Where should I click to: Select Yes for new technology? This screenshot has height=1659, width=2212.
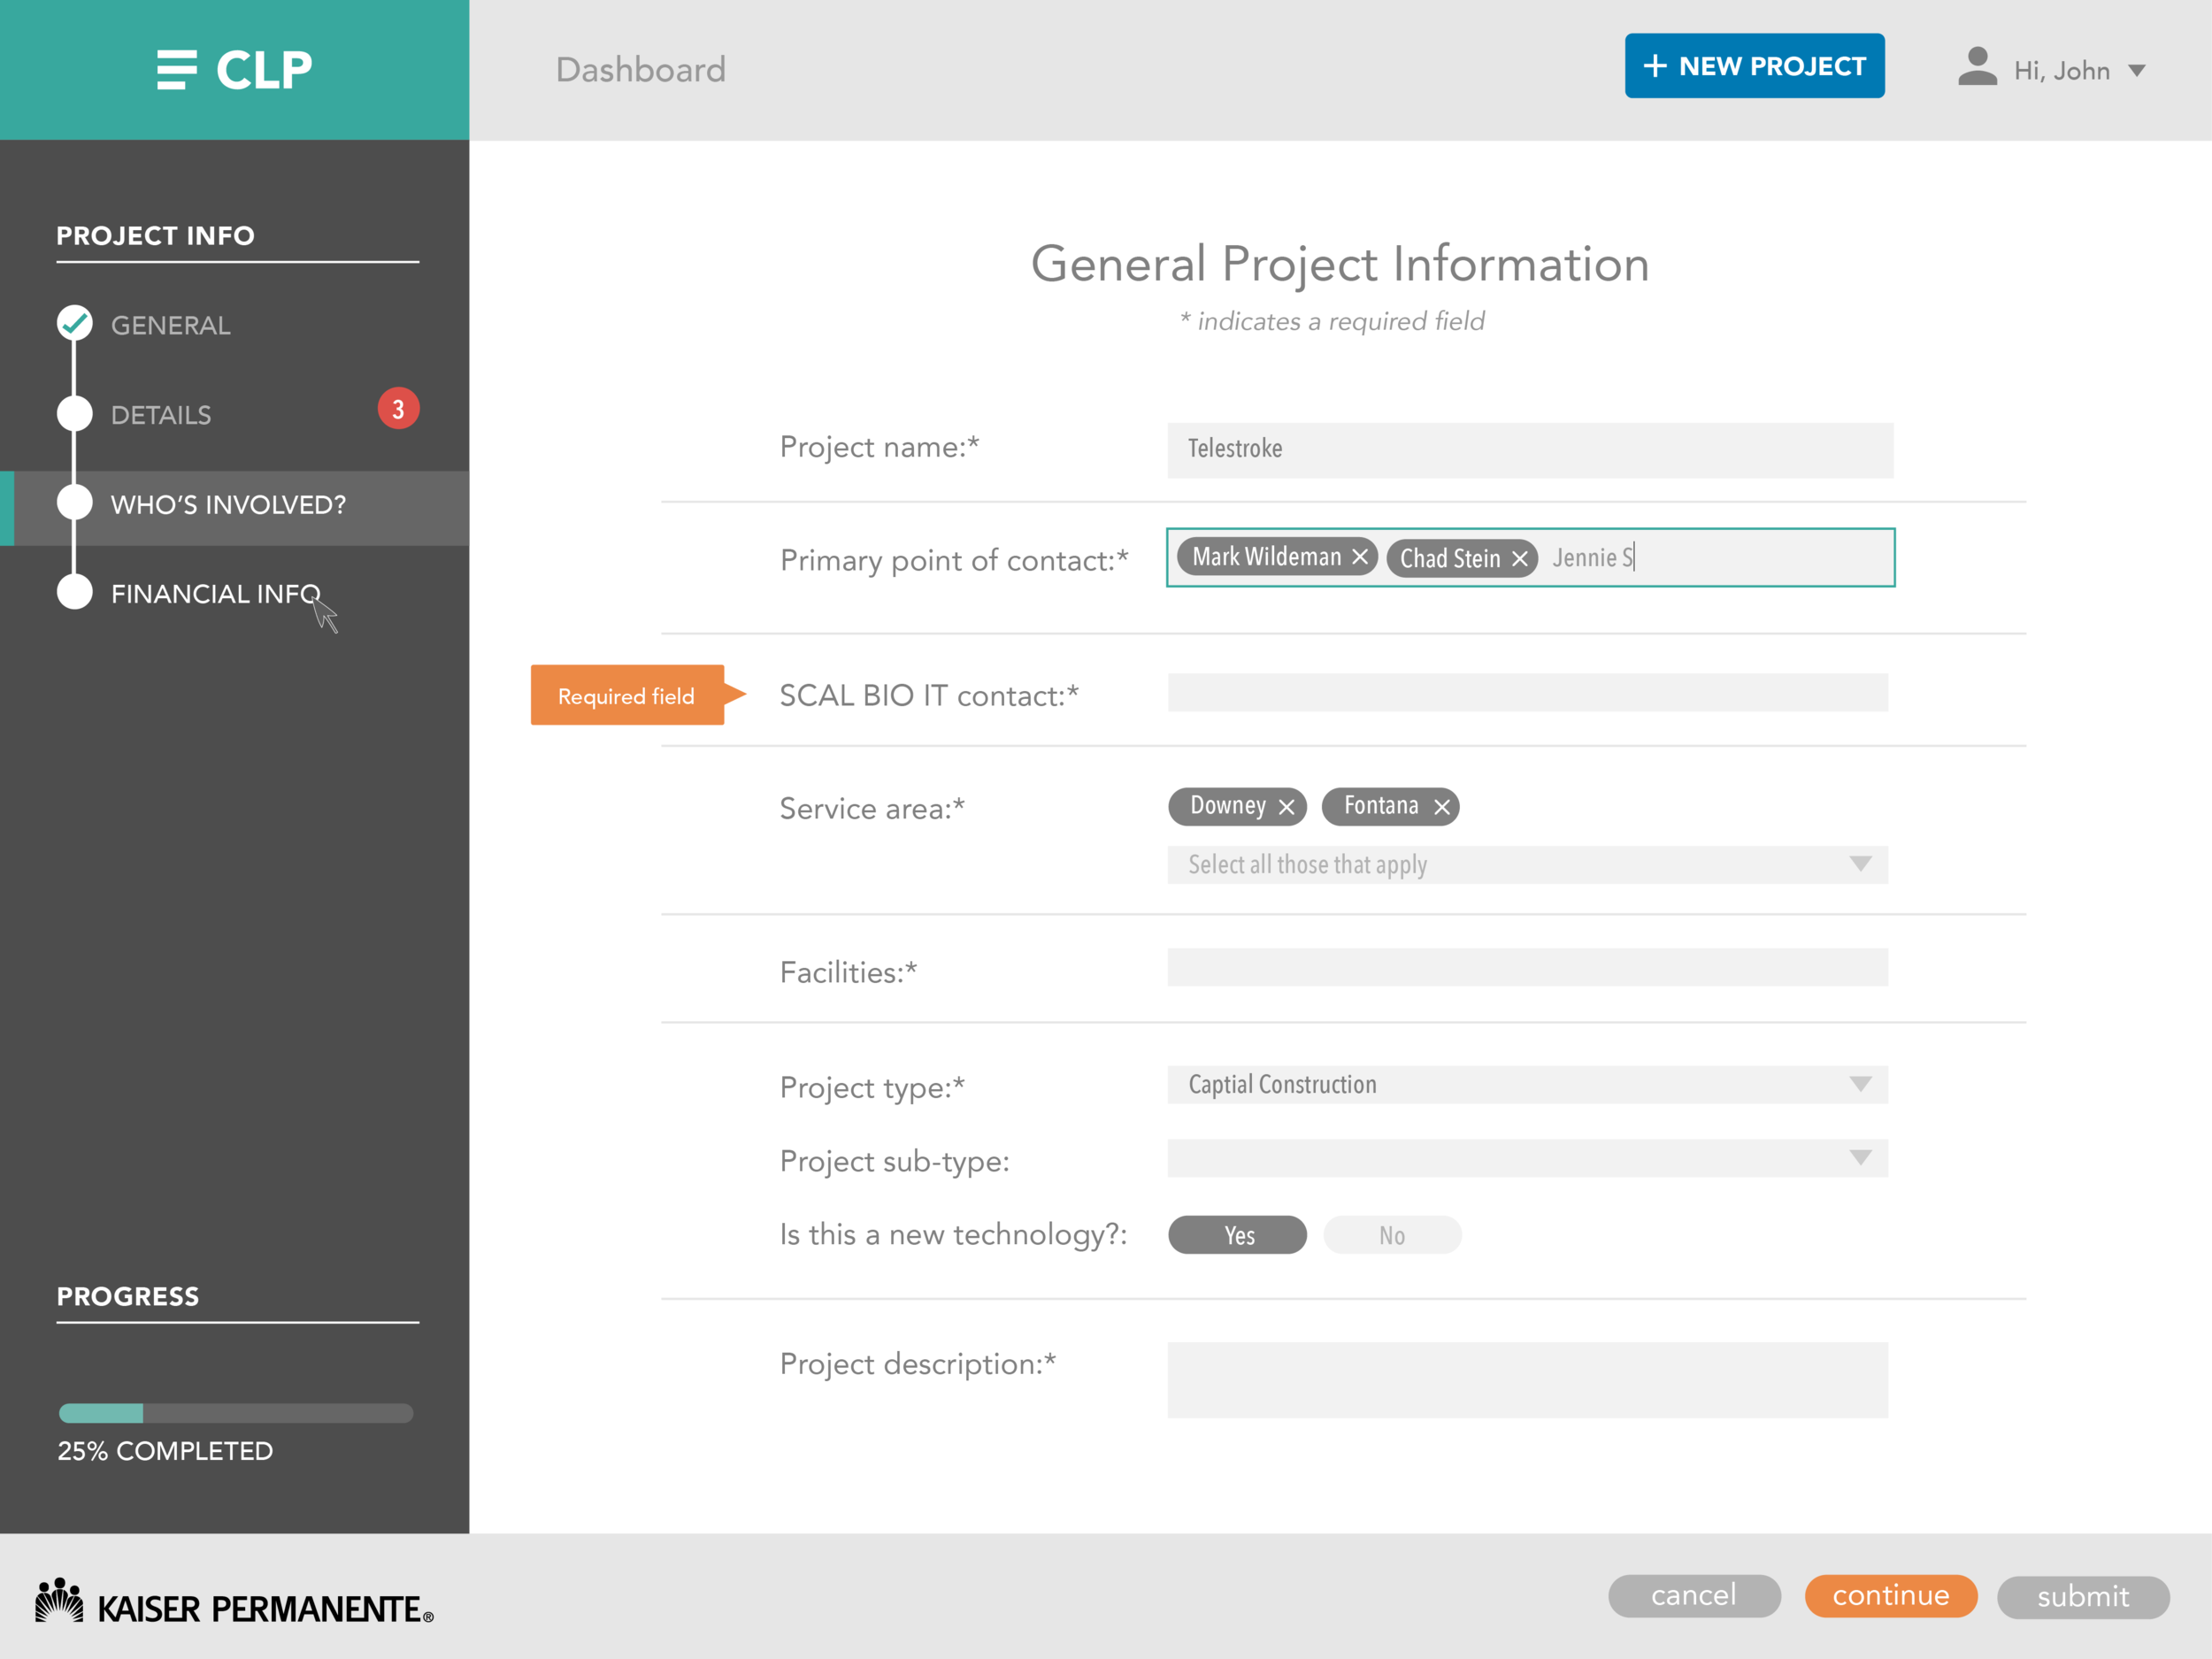point(1237,1235)
